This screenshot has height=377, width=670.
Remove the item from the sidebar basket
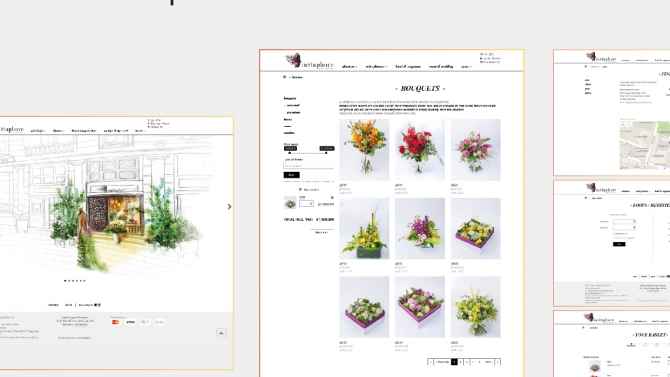(332, 197)
